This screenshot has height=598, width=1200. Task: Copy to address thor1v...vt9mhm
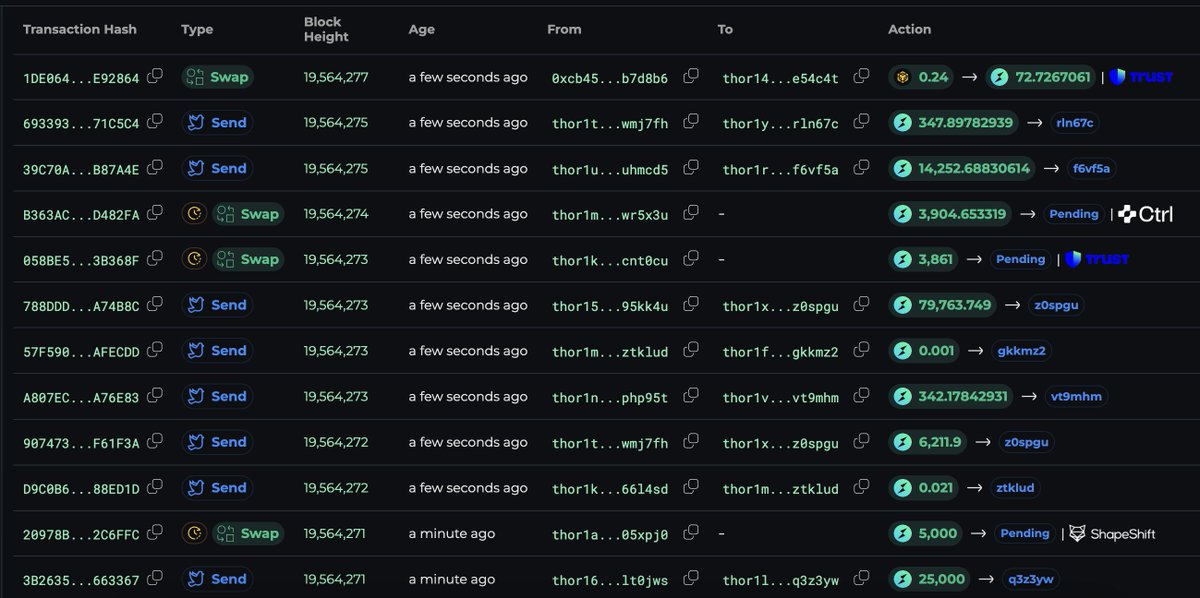click(x=861, y=396)
